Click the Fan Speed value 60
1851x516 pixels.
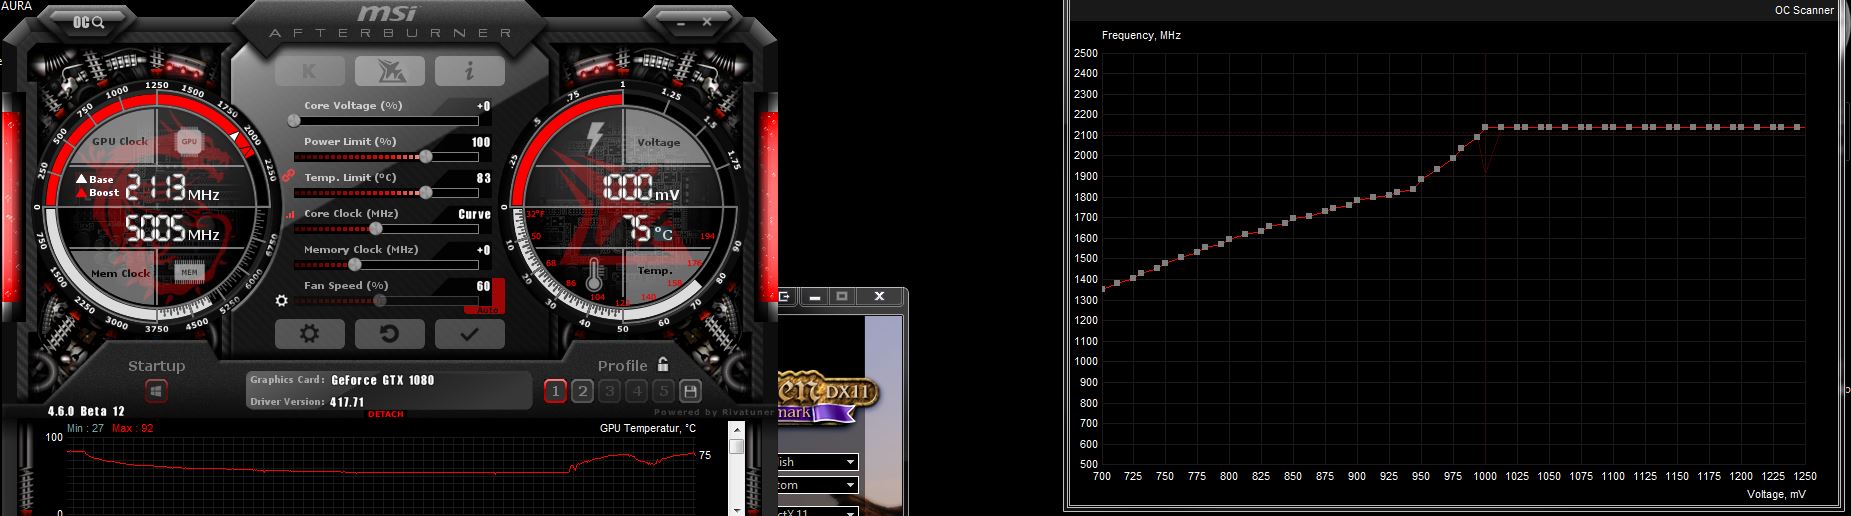[484, 286]
